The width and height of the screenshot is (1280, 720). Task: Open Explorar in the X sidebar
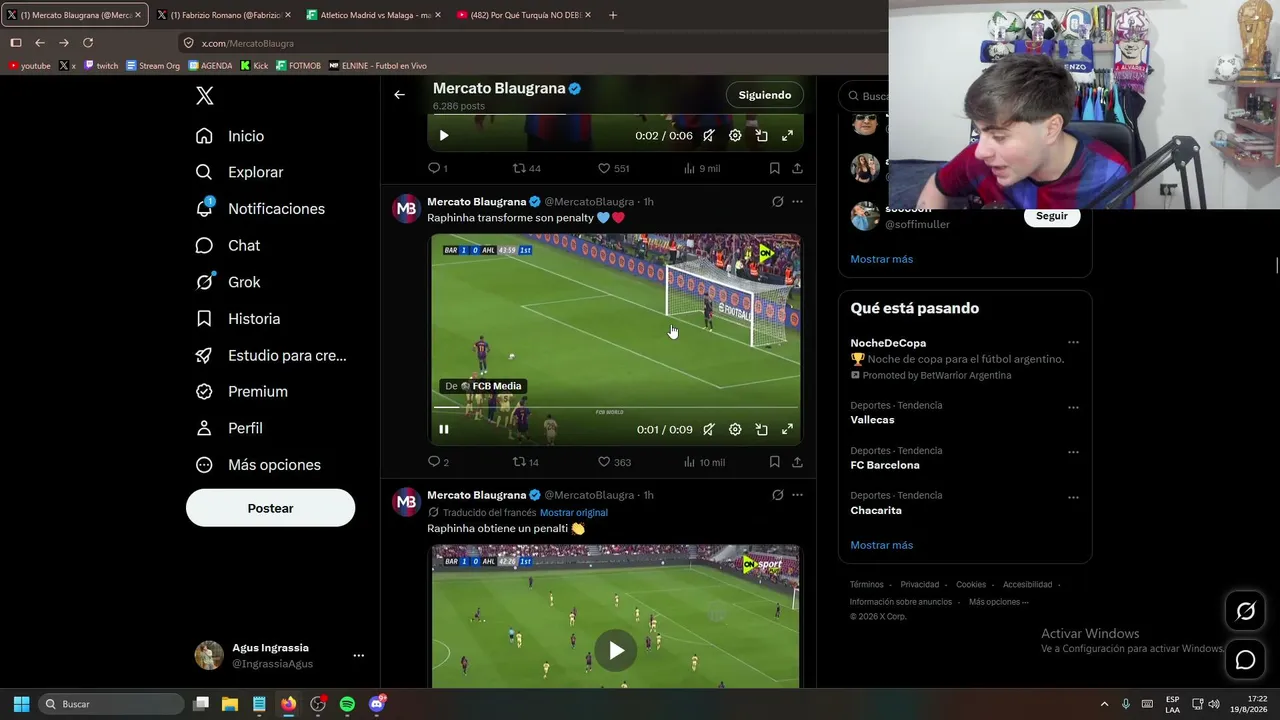(x=240, y=172)
